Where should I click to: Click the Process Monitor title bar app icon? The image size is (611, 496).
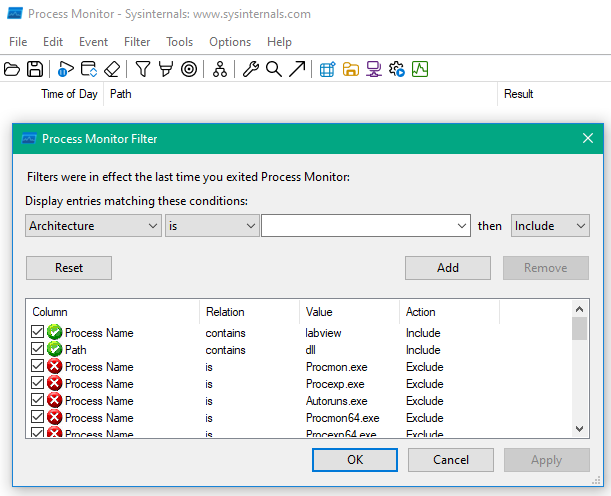click(x=15, y=14)
